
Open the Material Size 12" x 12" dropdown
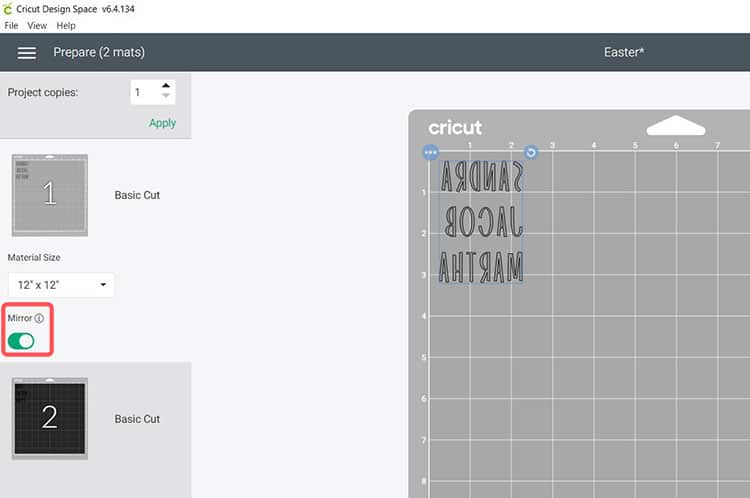[61, 285]
